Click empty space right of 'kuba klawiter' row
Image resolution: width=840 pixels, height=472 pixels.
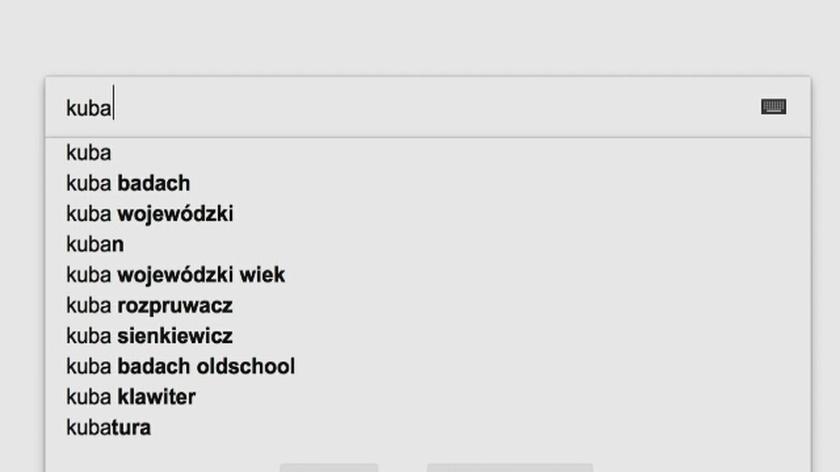coord(500,397)
